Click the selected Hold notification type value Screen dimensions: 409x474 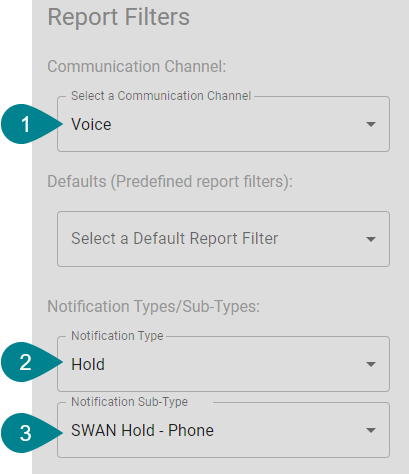(x=88, y=364)
